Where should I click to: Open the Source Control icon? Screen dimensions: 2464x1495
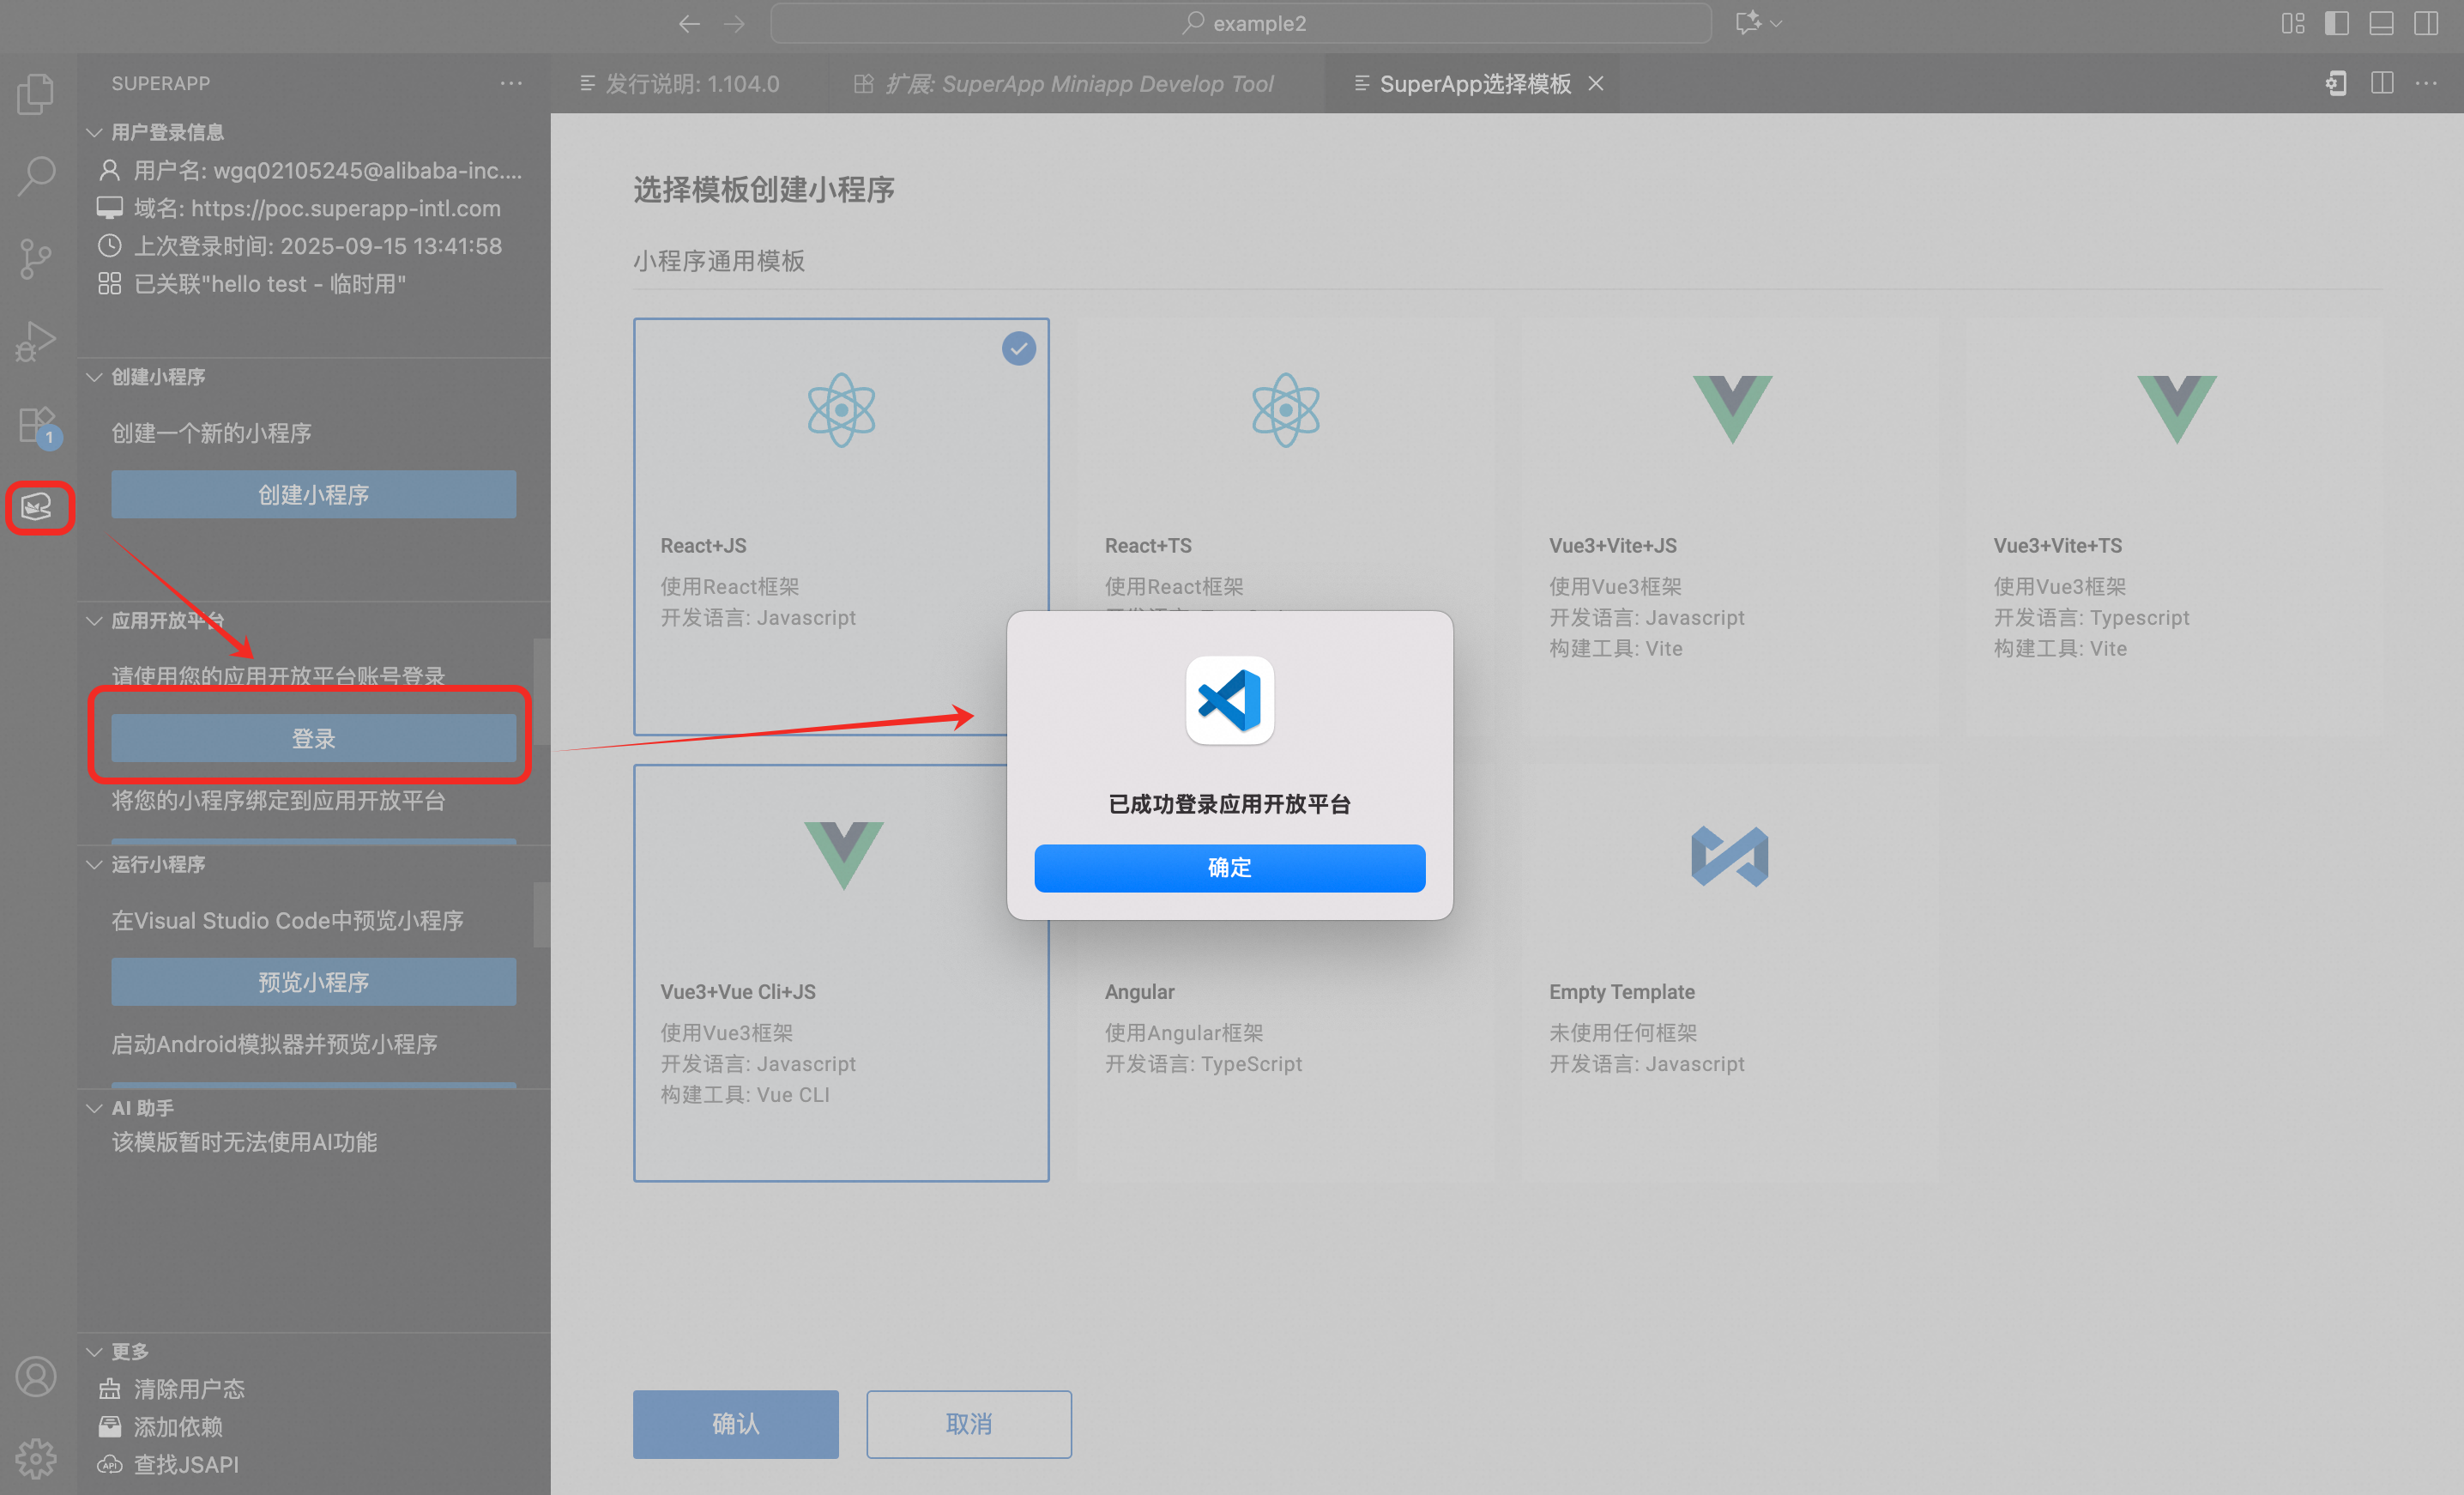point(36,259)
